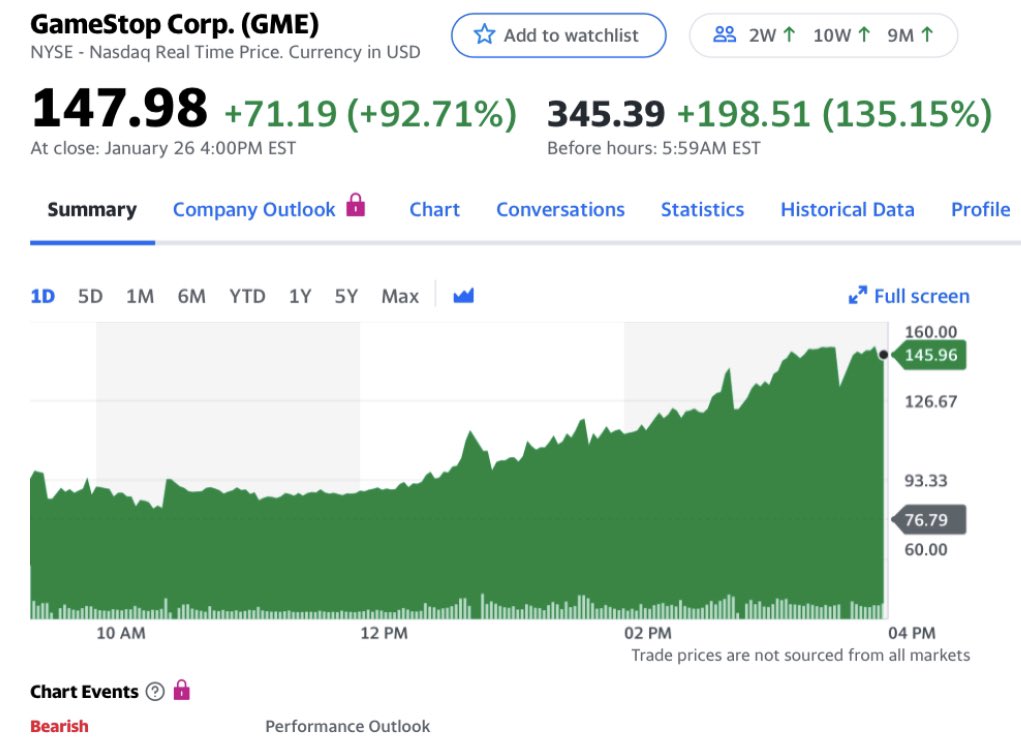Click the 145.96 current price label
Viewport: 1021px width, 738px height.
point(929,355)
